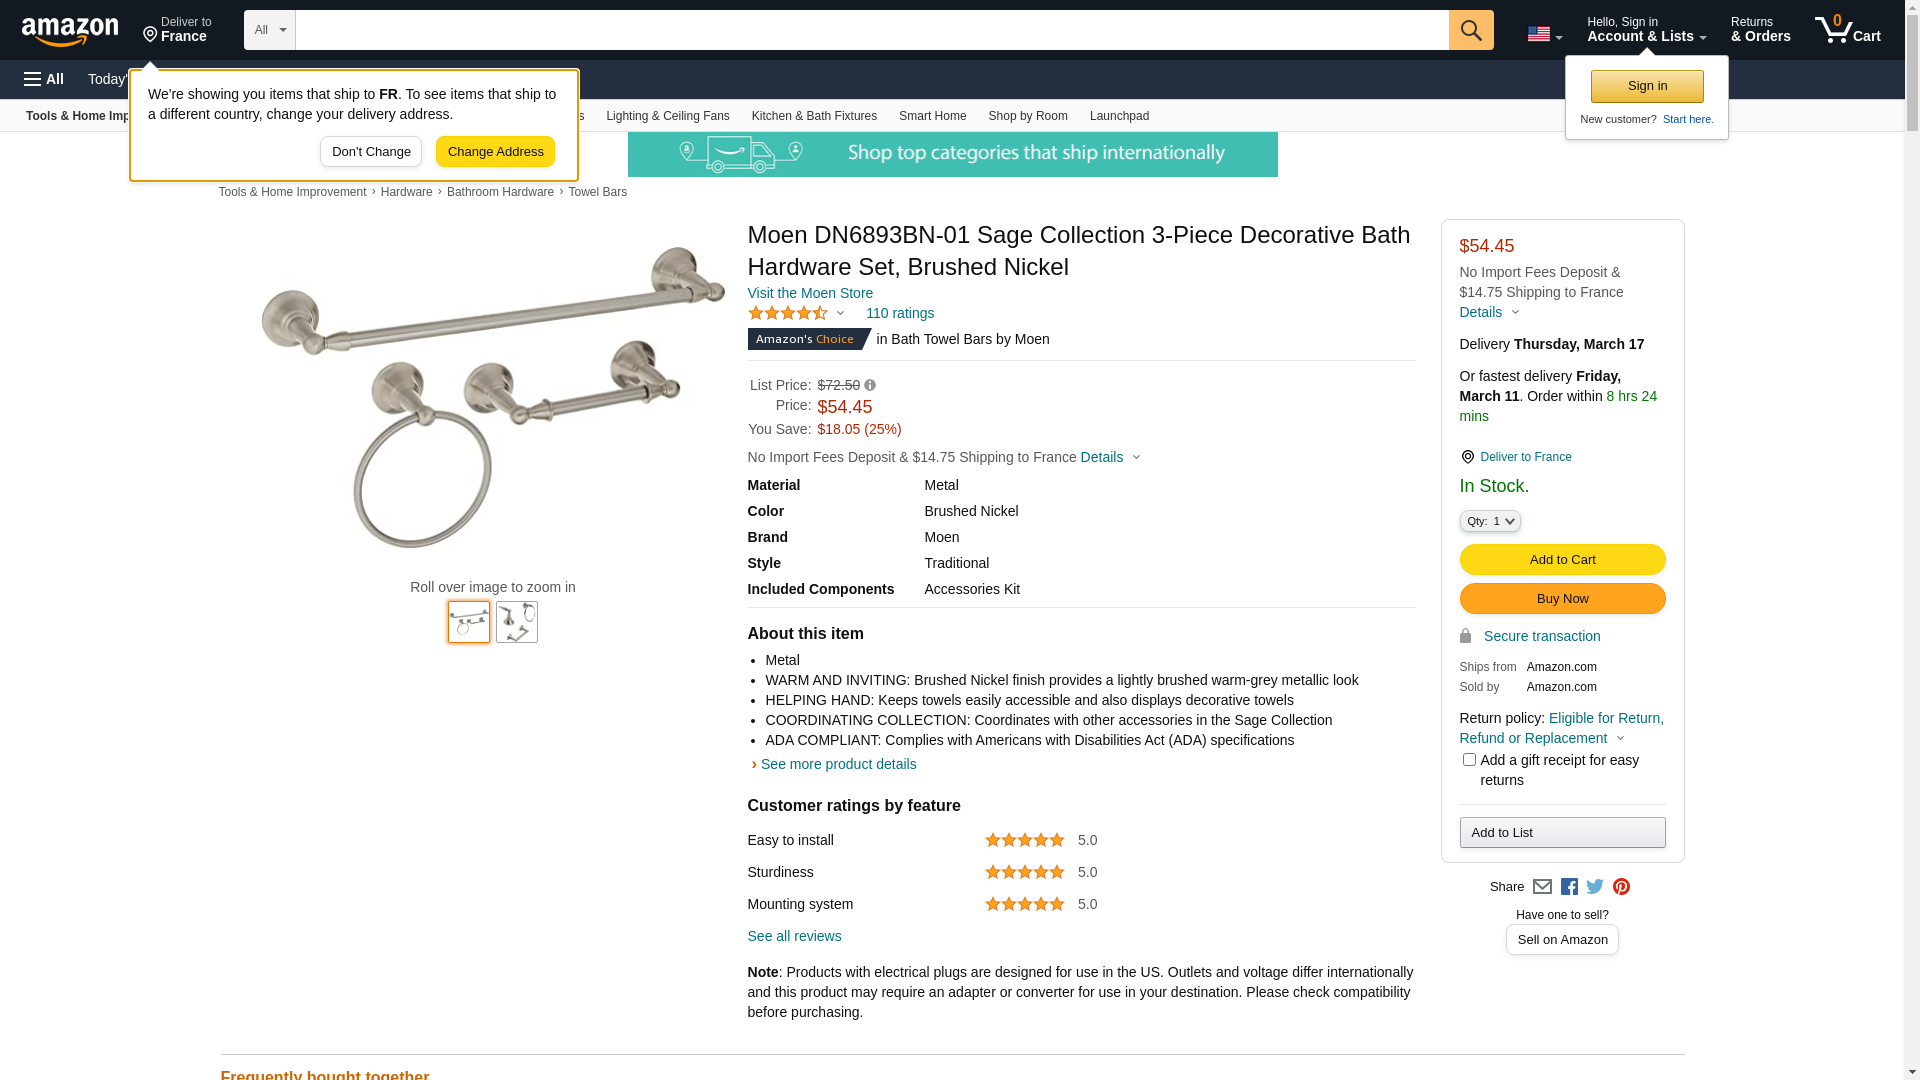Visit the Moen Store link
Image resolution: width=1920 pixels, height=1080 pixels.
[810, 293]
